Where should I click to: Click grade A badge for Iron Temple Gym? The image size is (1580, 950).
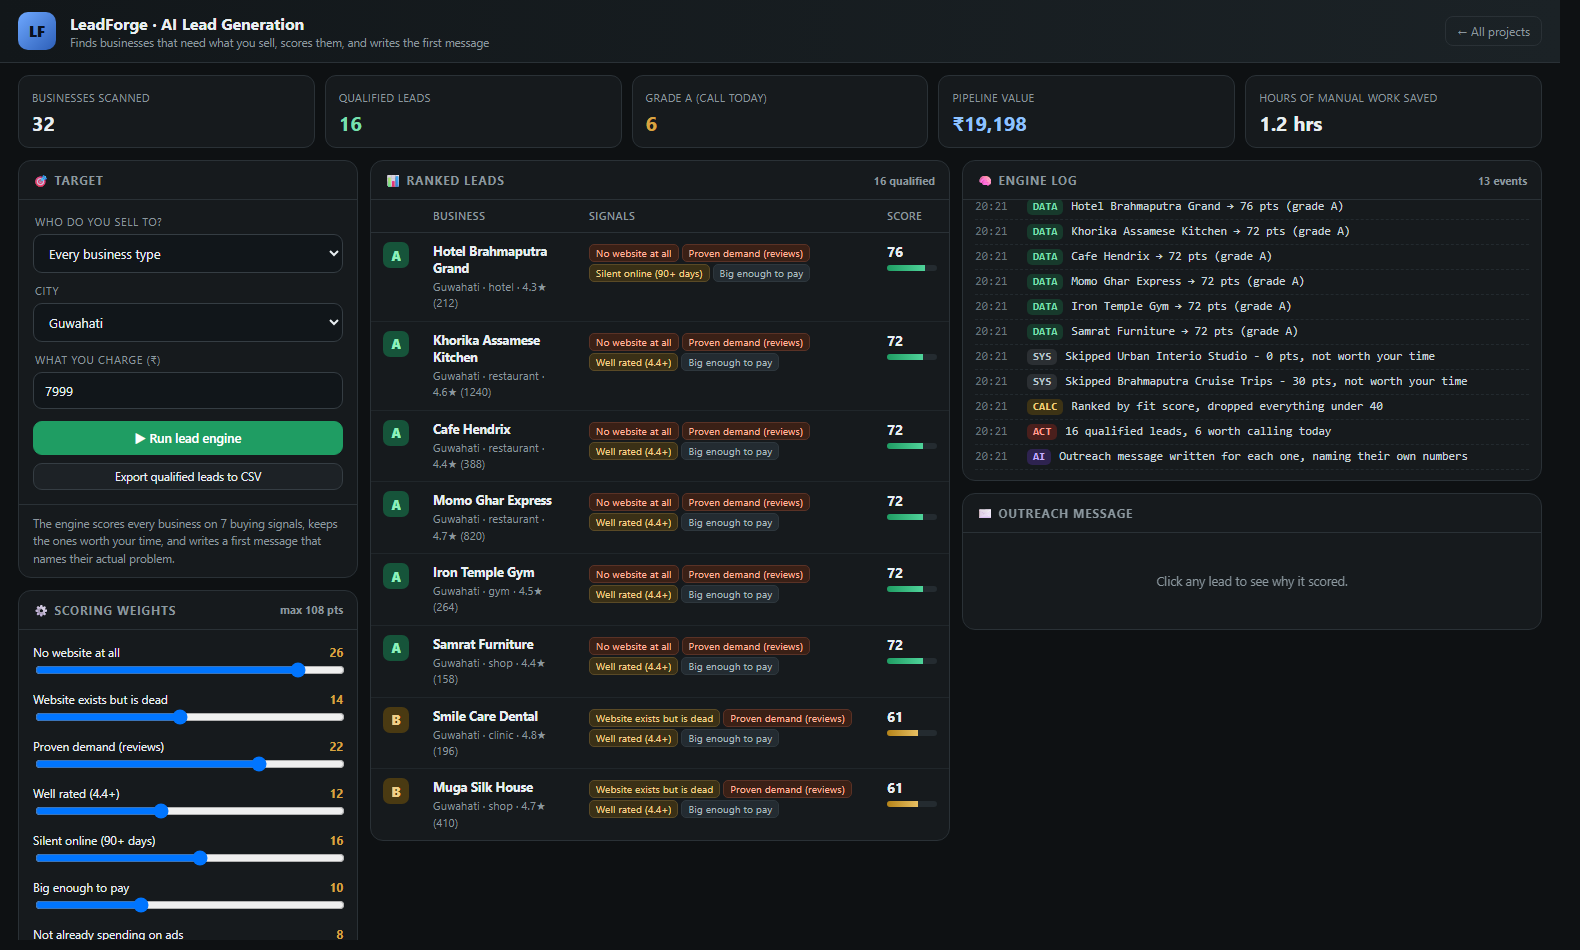click(396, 577)
